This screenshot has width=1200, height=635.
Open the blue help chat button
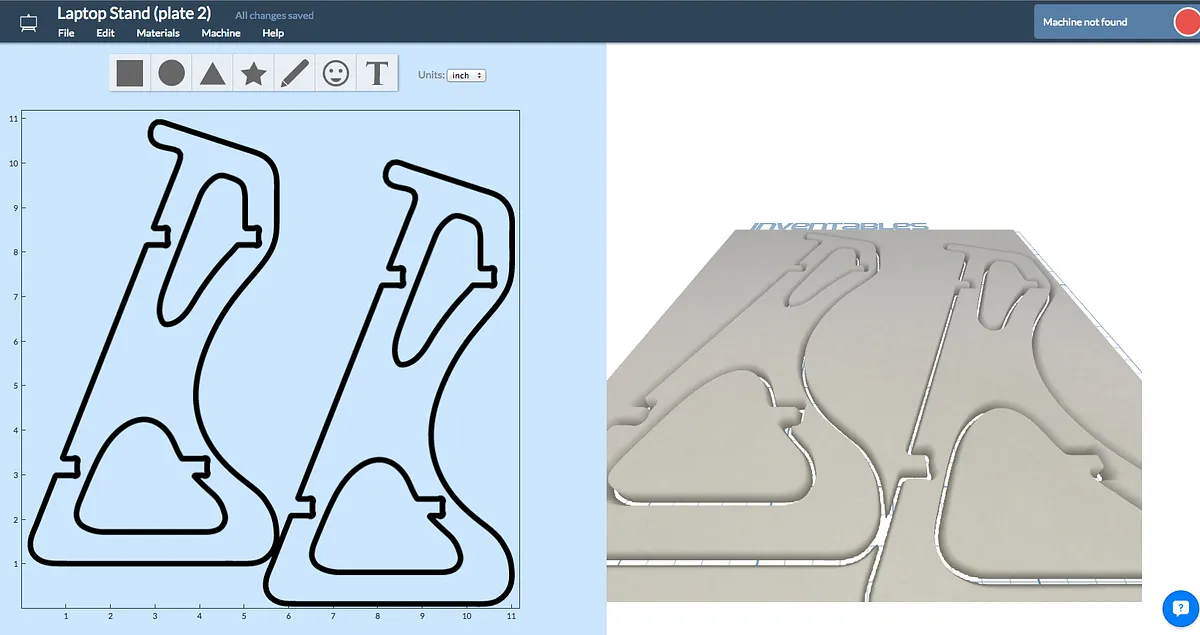tap(1180, 607)
